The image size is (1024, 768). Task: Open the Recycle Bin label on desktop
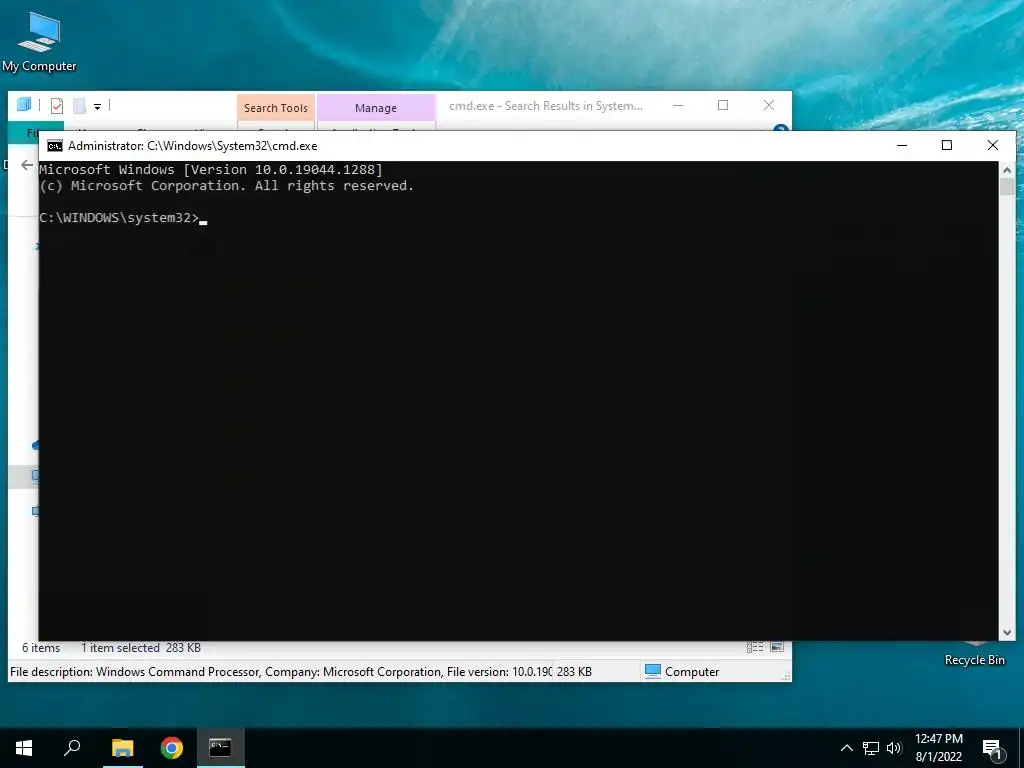(x=974, y=660)
